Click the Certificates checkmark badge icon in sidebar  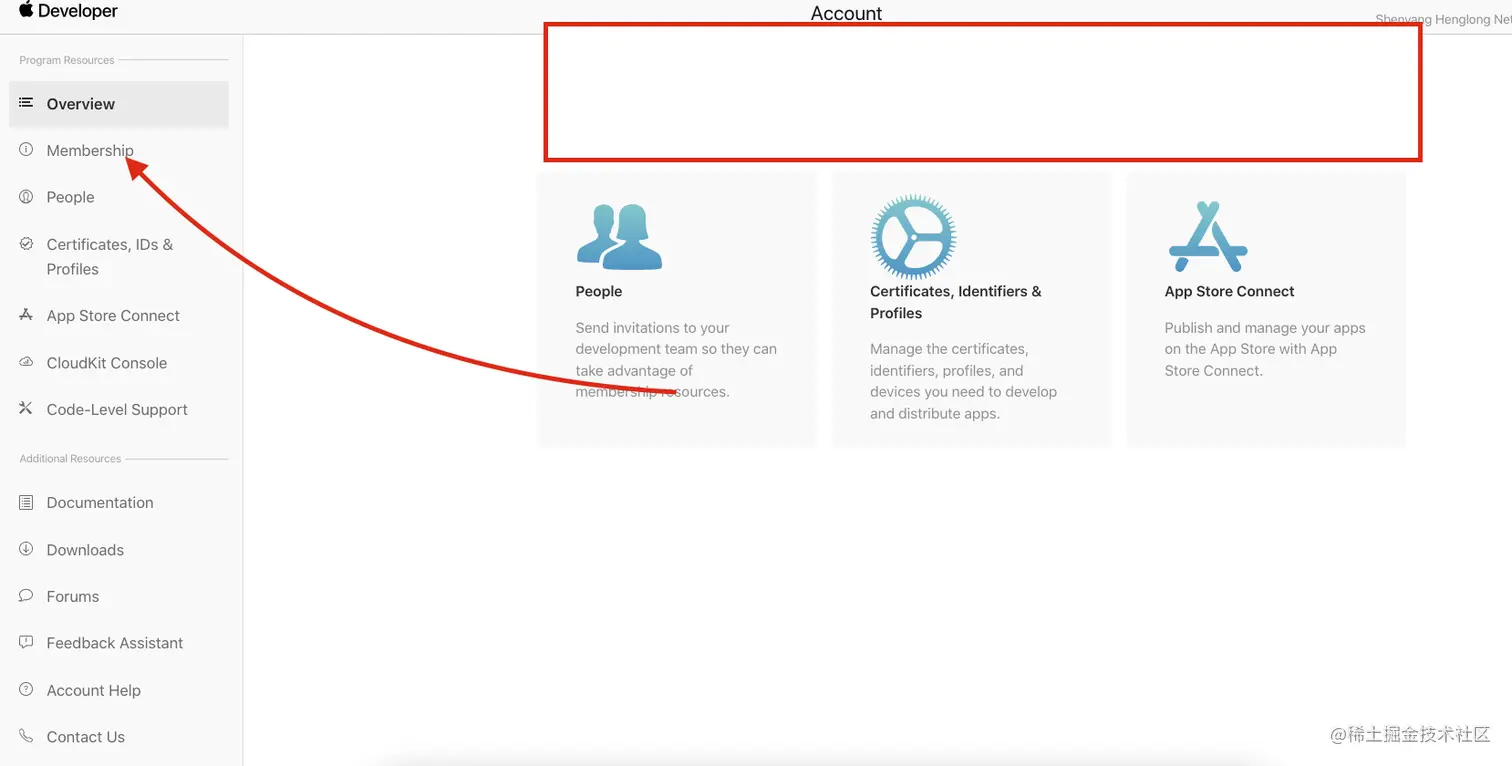click(x=26, y=243)
